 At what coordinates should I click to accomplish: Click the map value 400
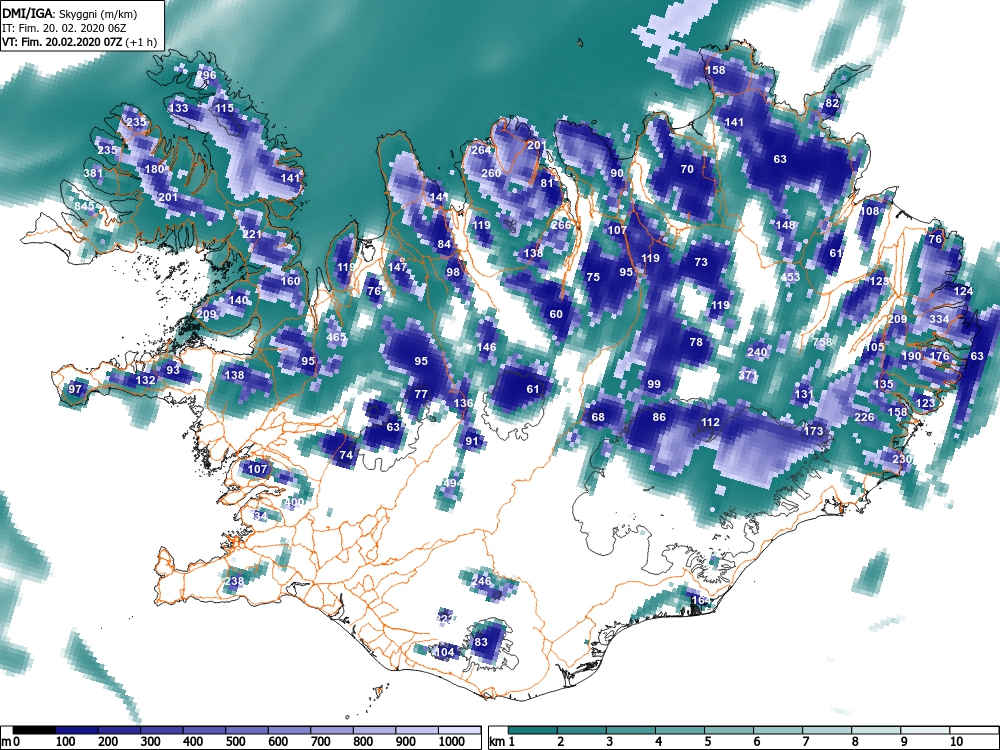pyautogui.click(x=294, y=503)
